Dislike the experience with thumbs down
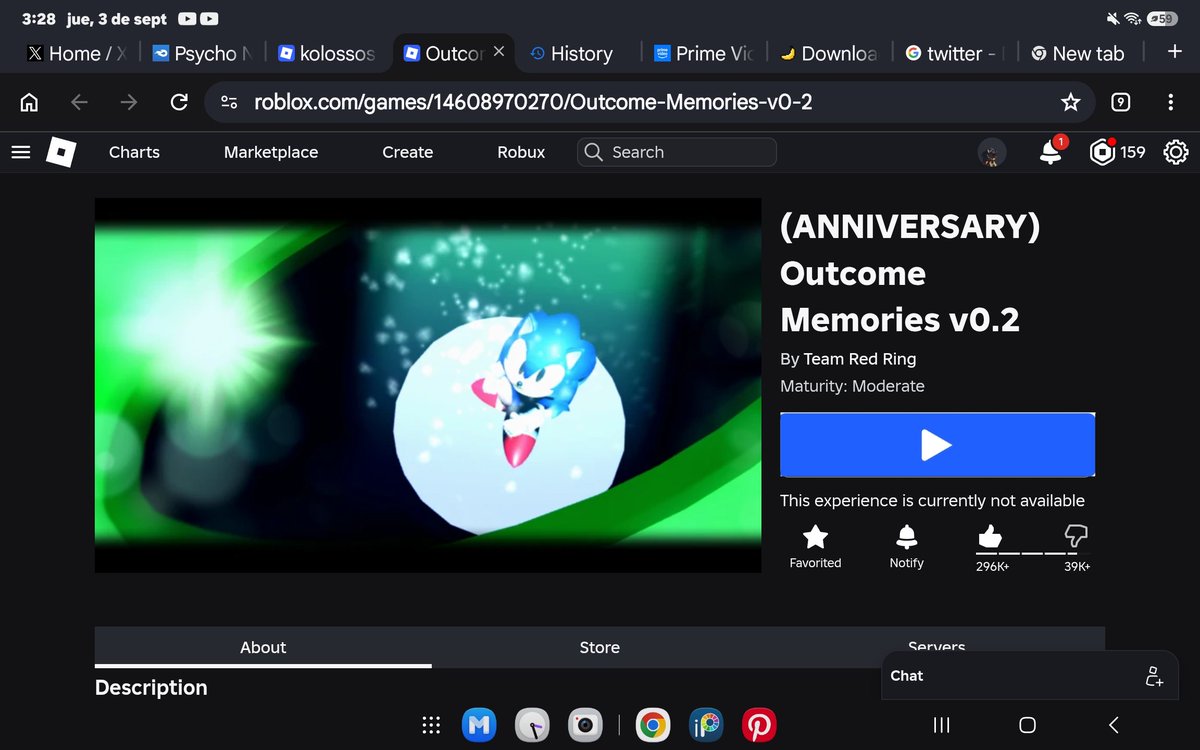Image resolution: width=1200 pixels, height=750 pixels. [1077, 536]
